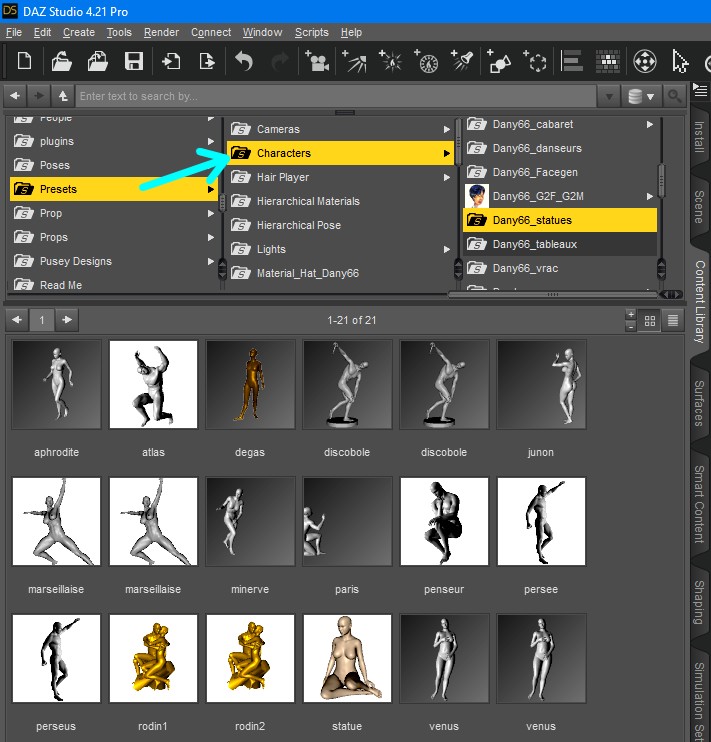Open the pane options menu icon
This screenshot has height=742, width=711.
tap(700, 90)
